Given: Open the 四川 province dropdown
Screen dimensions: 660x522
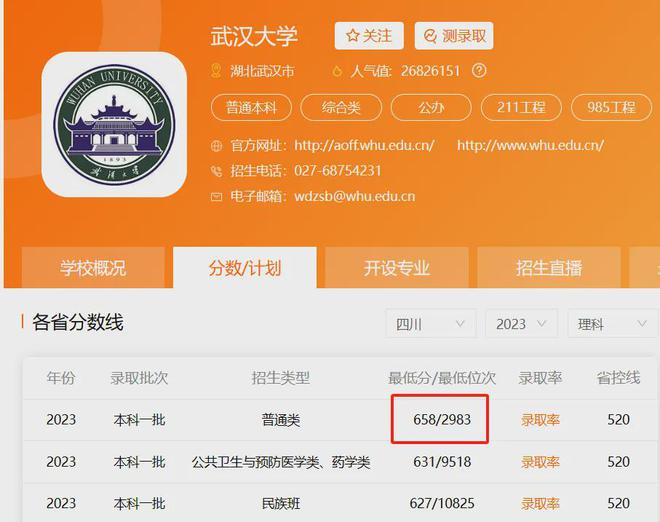Looking at the screenshot, I should click(x=431, y=324).
